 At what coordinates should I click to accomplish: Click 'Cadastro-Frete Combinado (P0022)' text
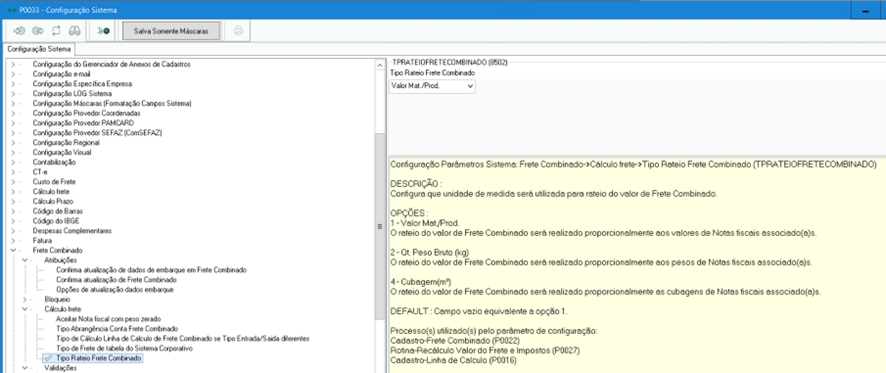(x=455, y=341)
